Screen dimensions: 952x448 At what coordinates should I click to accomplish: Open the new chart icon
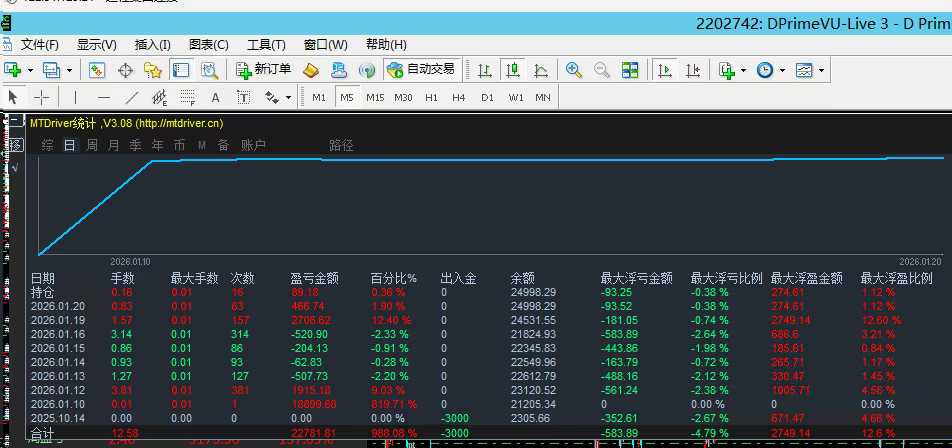[12, 70]
